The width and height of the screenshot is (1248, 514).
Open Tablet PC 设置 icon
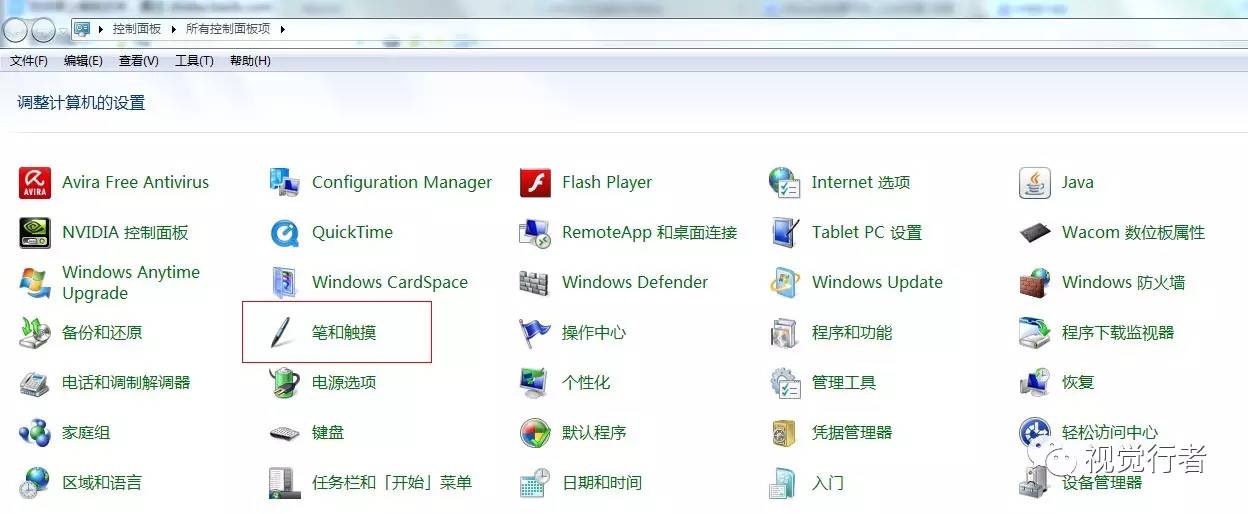tap(784, 232)
